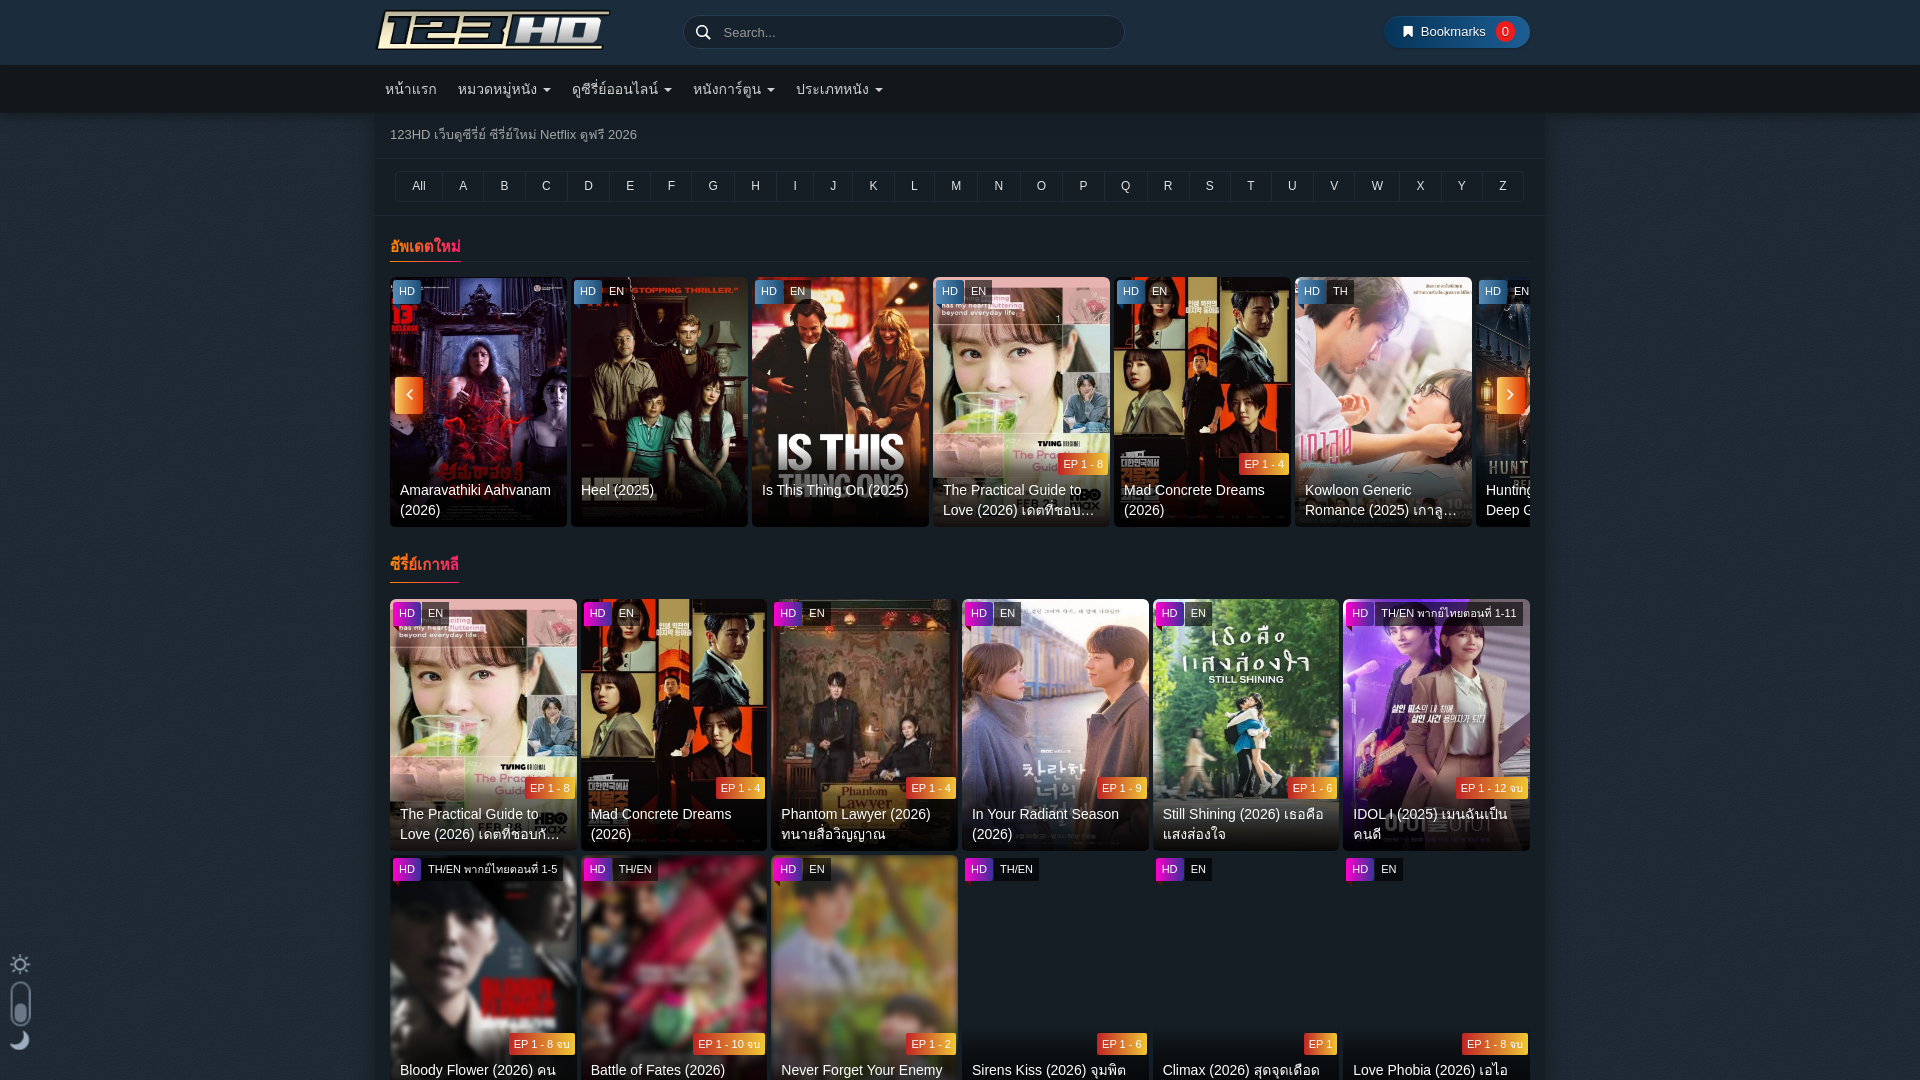The width and height of the screenshot is (1920, 1080).
Task: Open Never Forget Your Enemy card
Action: pyautogui.click(x=864, y=967)
